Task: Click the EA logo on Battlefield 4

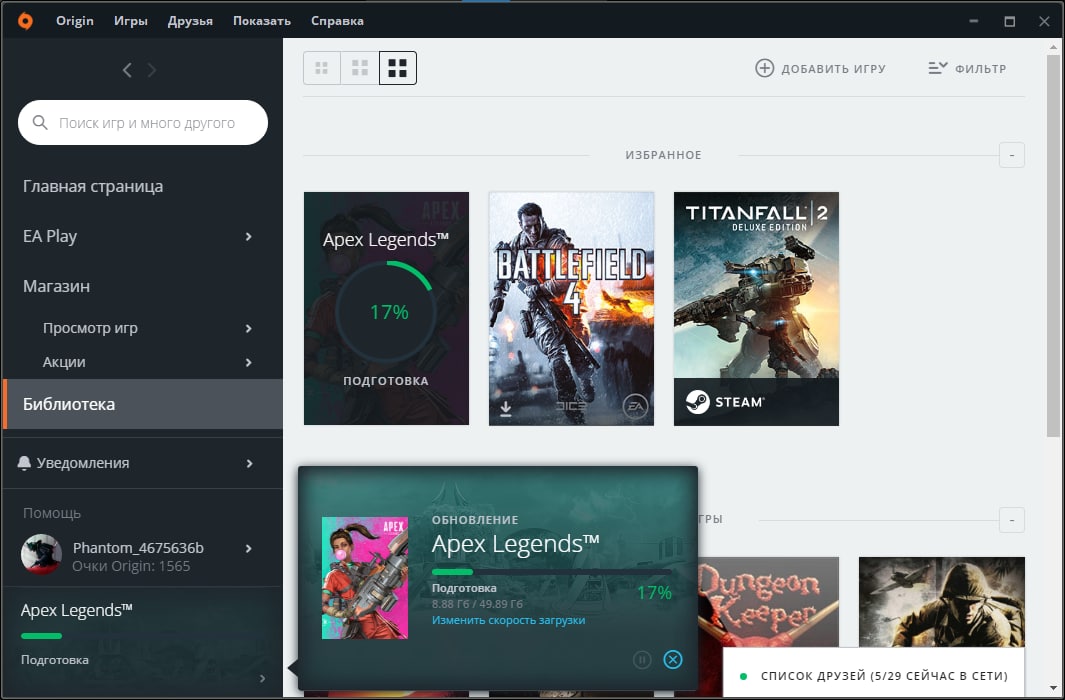Action: [635, 407]
